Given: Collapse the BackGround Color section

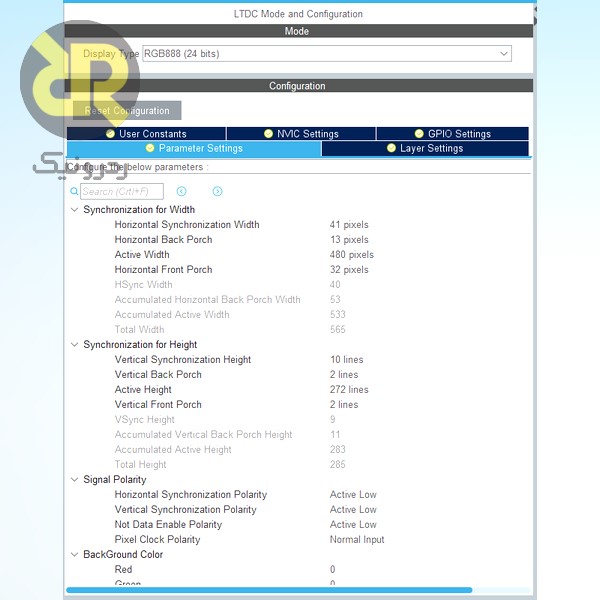Looking at the screenshot, I should pyautogui.click(x=74, y=555).
